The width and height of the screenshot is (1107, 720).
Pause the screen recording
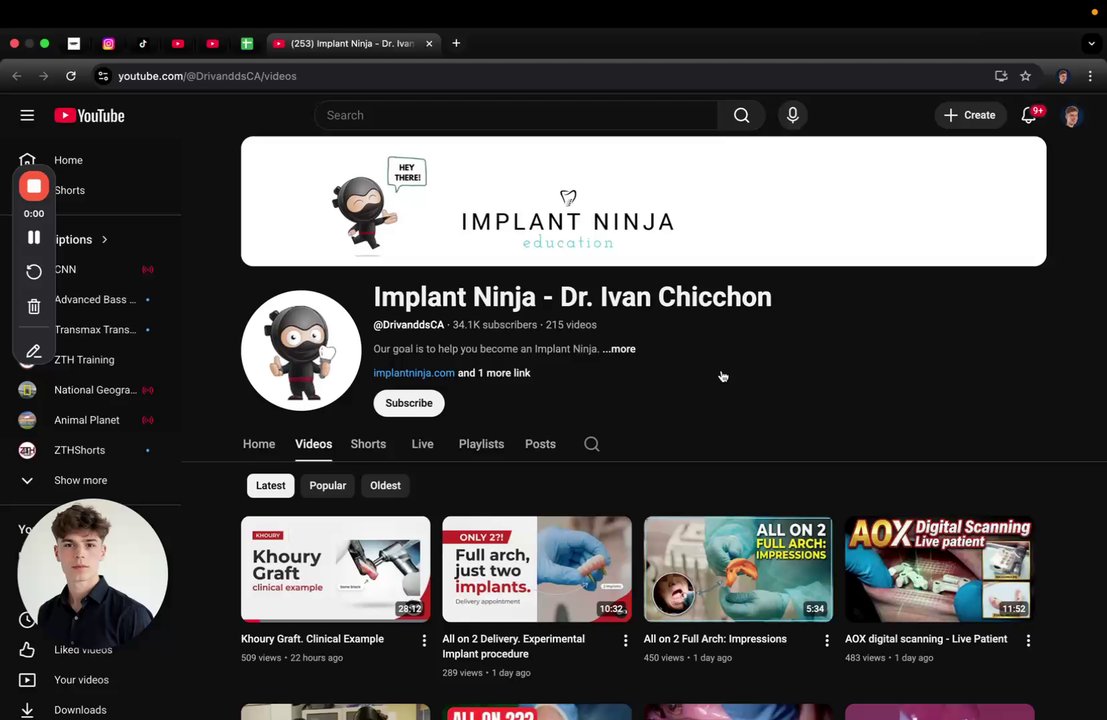[33, 237]
